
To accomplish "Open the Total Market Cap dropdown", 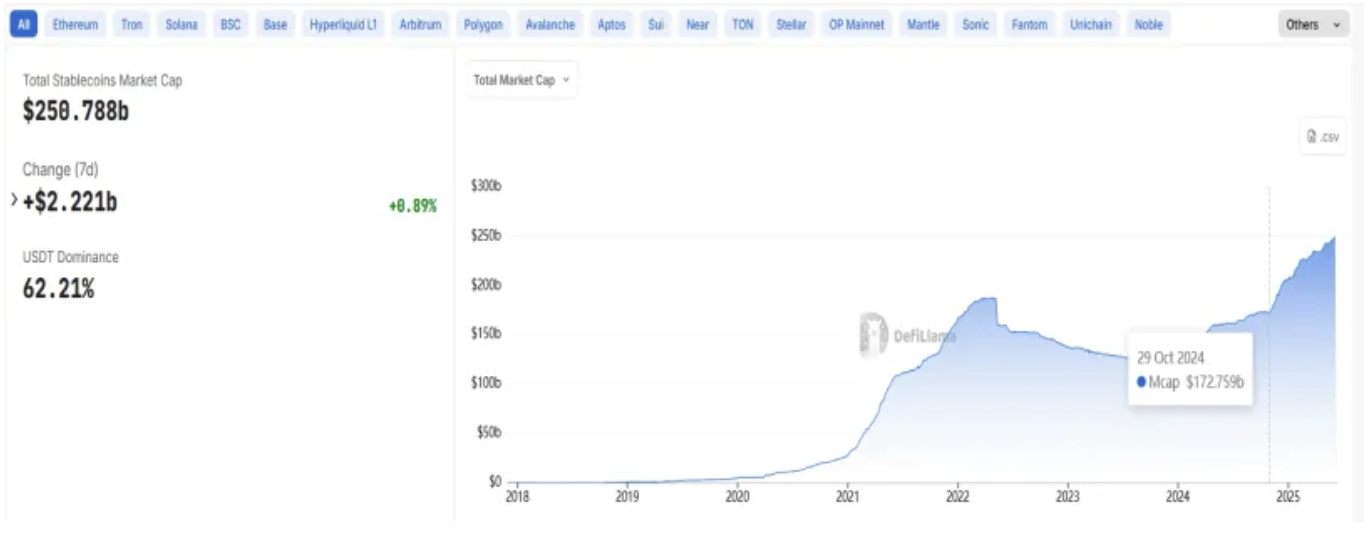I will 521,80.
